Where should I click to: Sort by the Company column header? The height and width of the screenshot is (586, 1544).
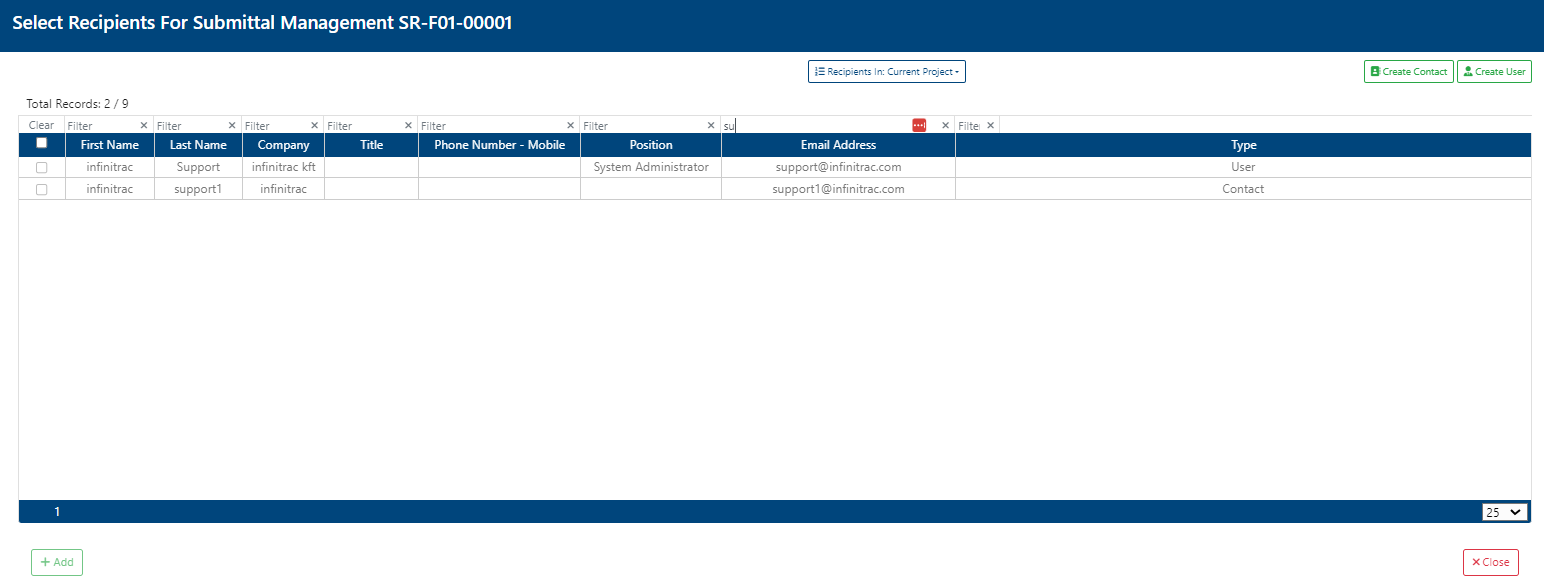284,145
